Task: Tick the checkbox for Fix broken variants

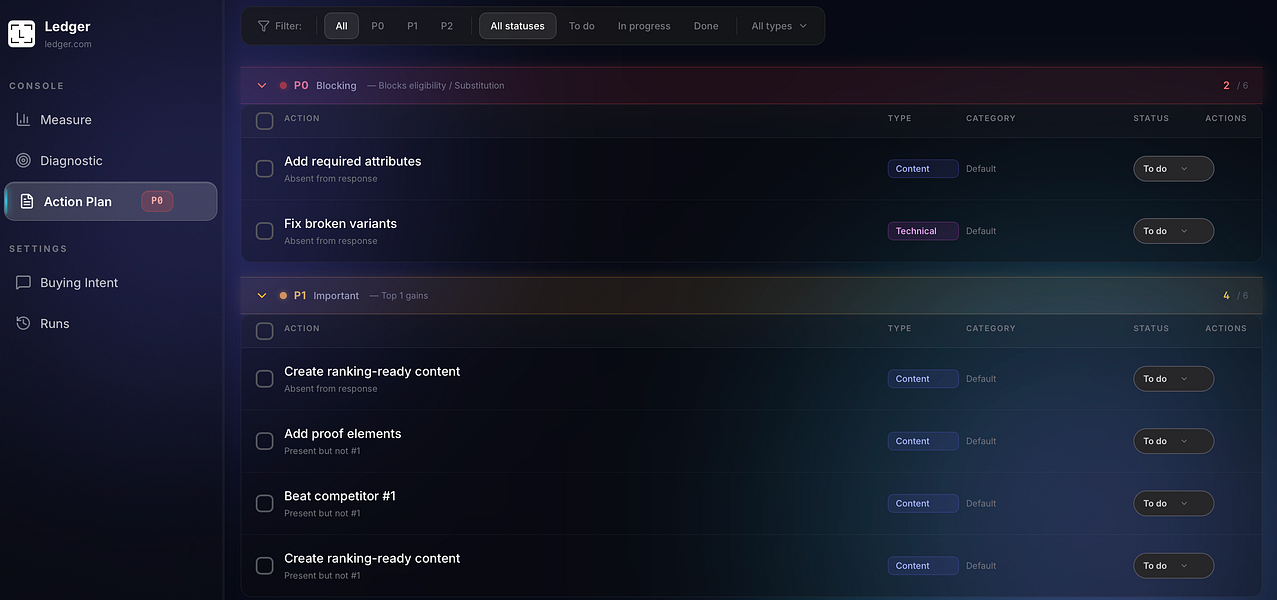Action: [265, 231]
